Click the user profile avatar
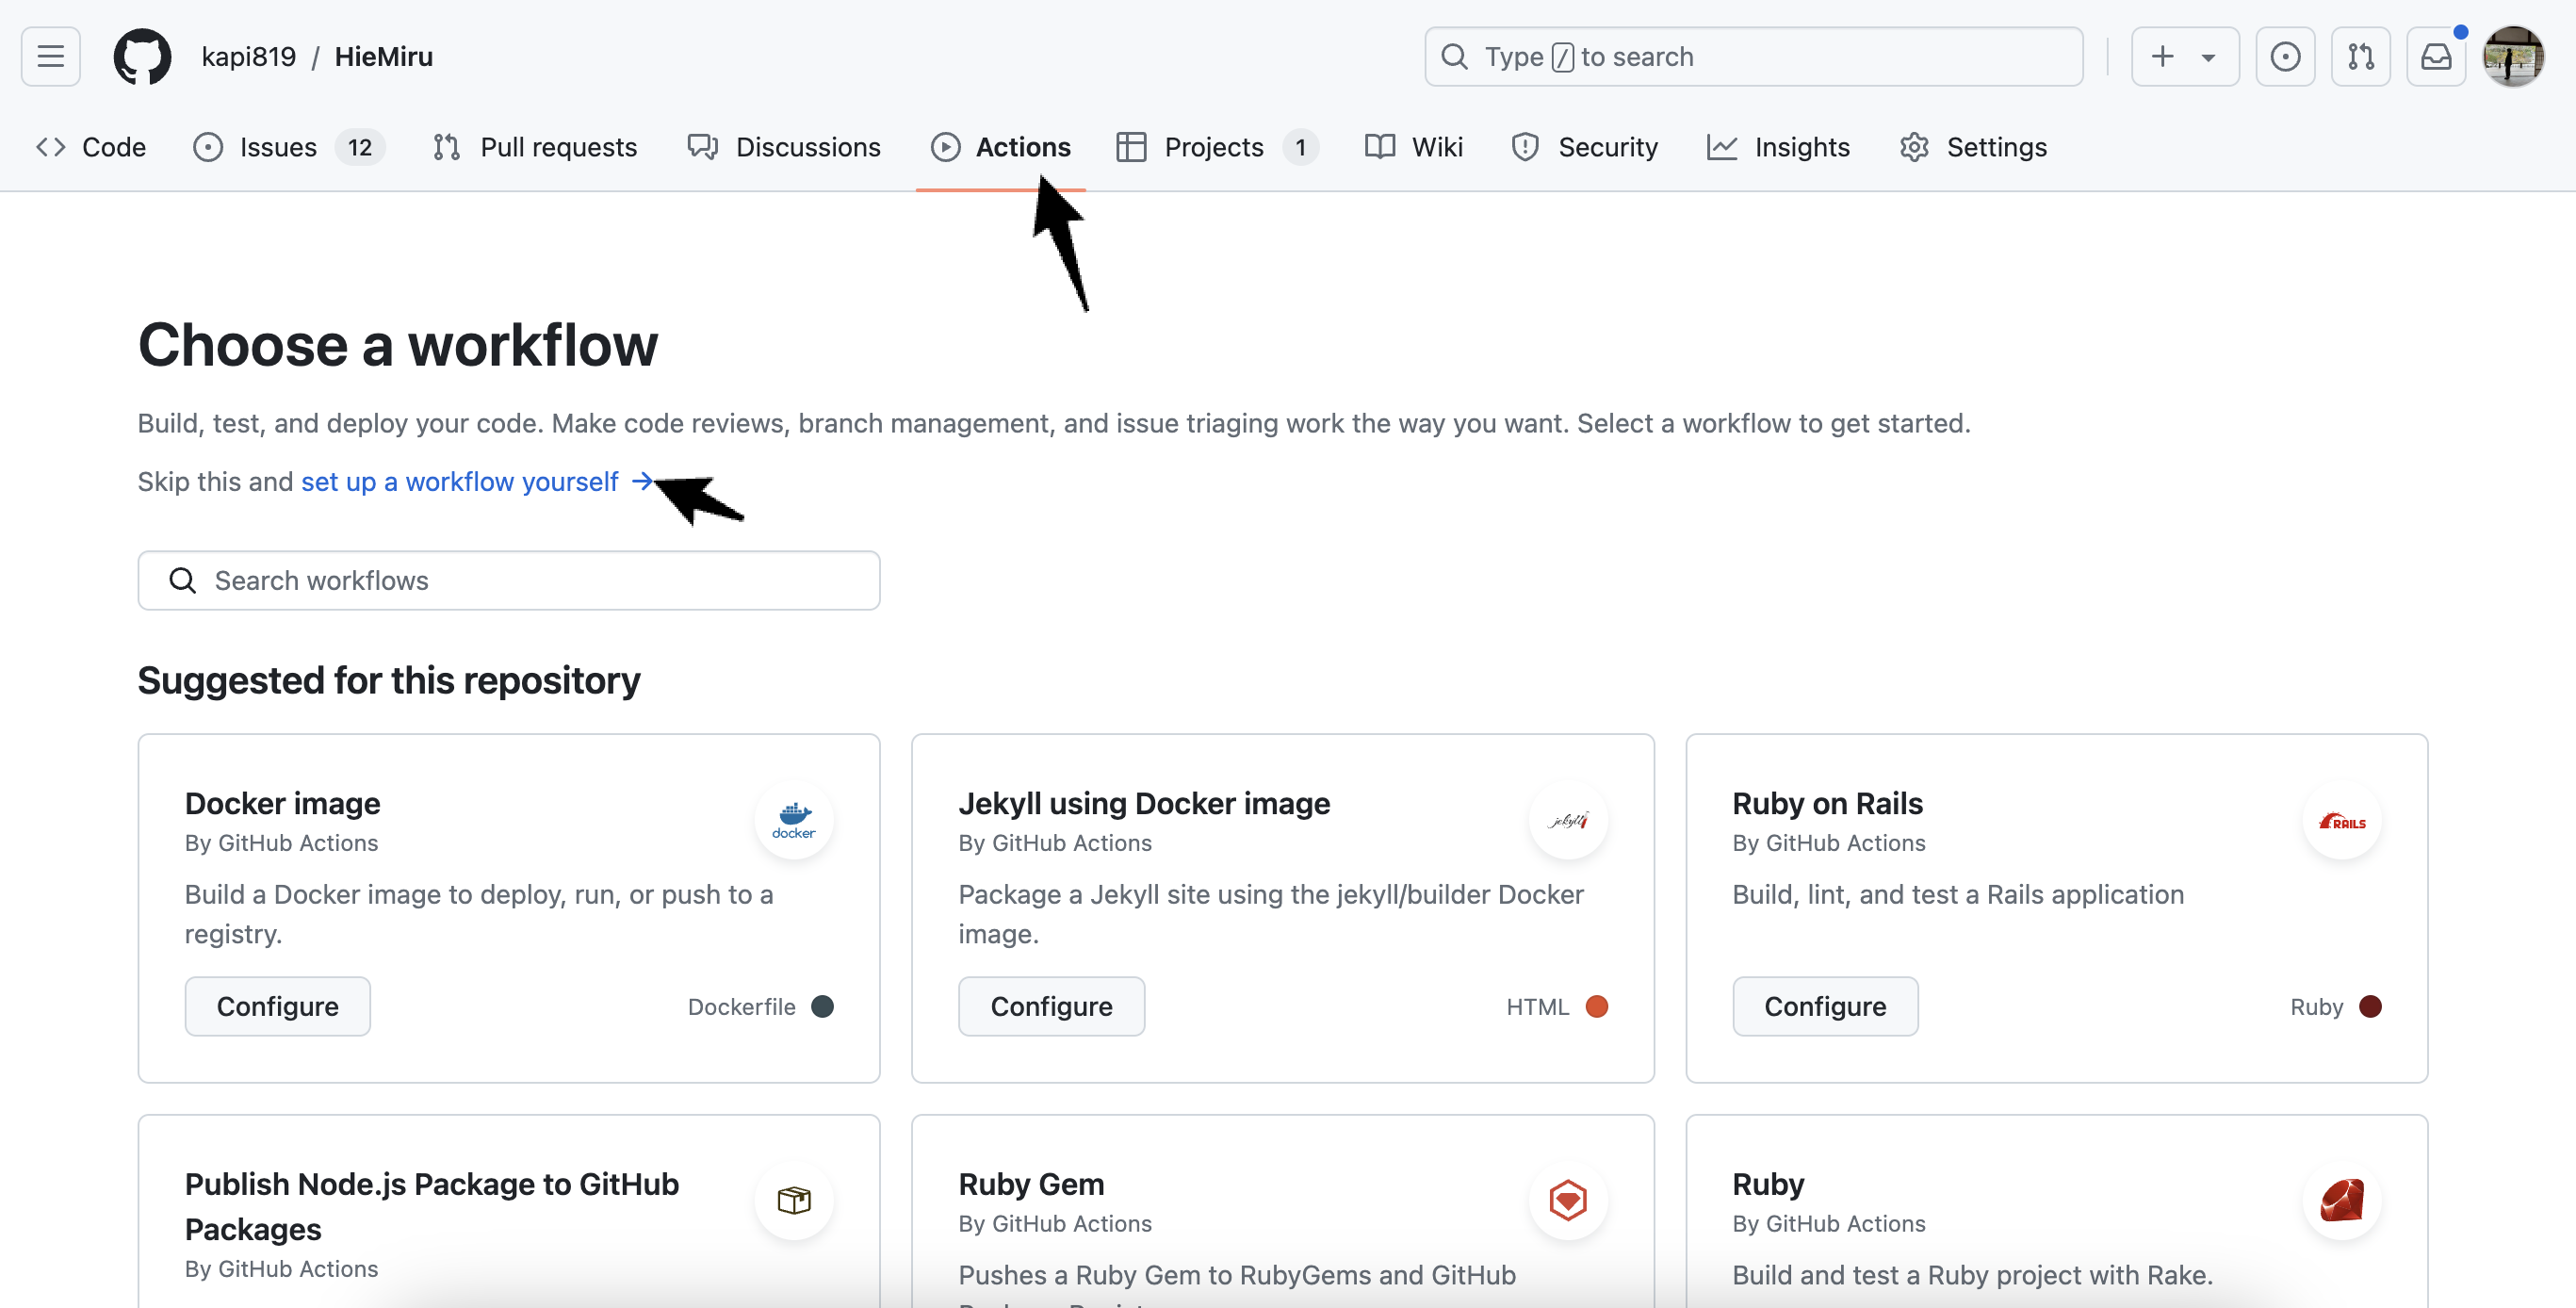 coord(2513,57)
